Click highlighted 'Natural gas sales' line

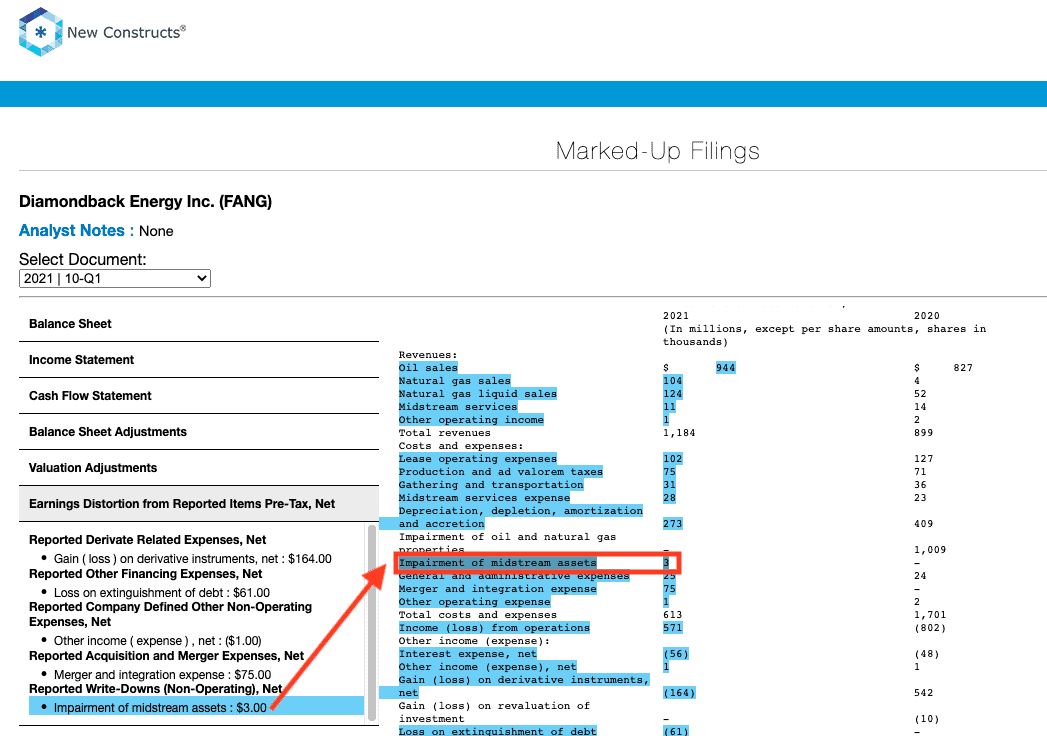click(x=455, y=381)
